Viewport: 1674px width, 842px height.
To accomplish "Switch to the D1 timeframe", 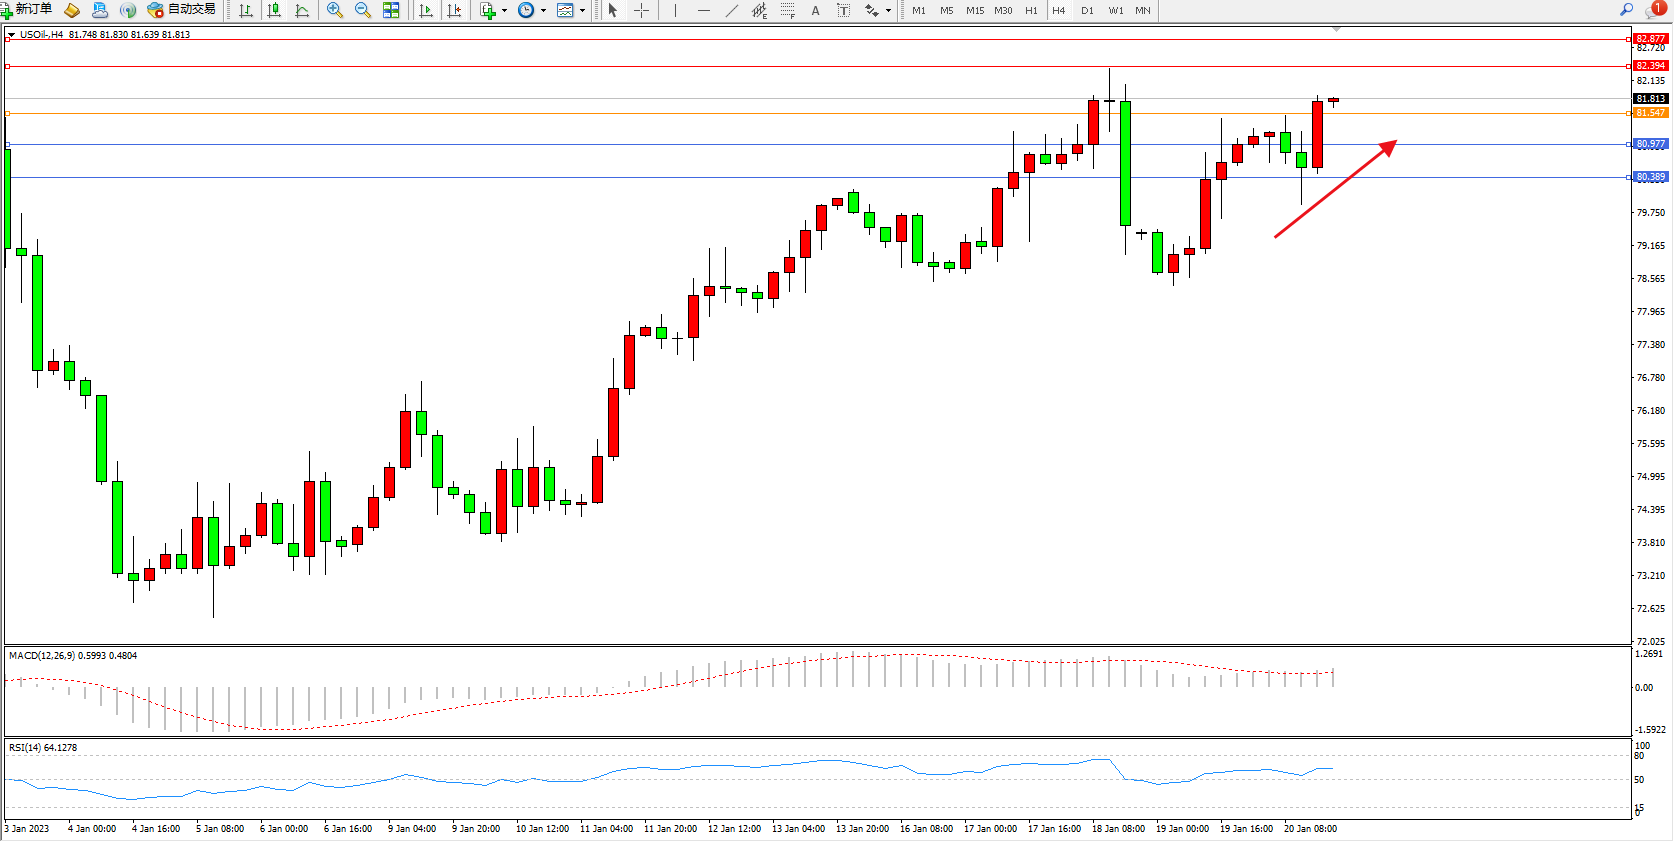I will tap(1087, 10).
